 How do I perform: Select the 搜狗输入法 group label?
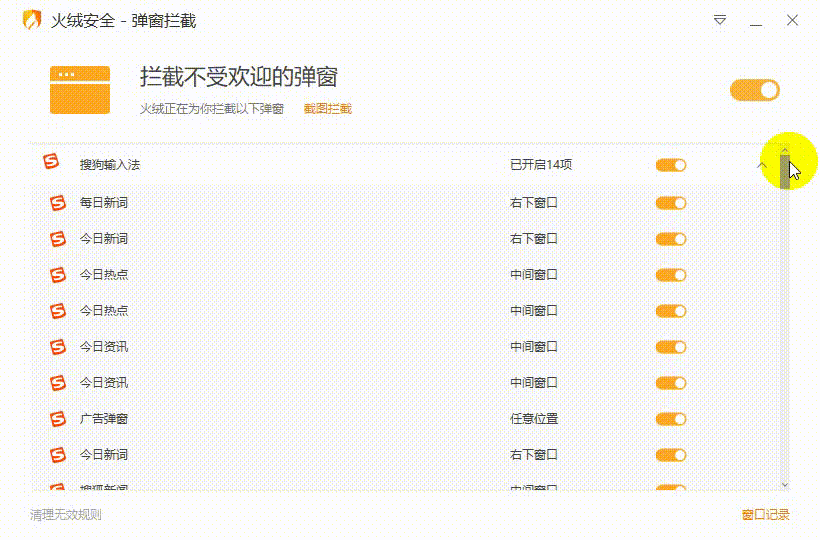pos(110,165)
